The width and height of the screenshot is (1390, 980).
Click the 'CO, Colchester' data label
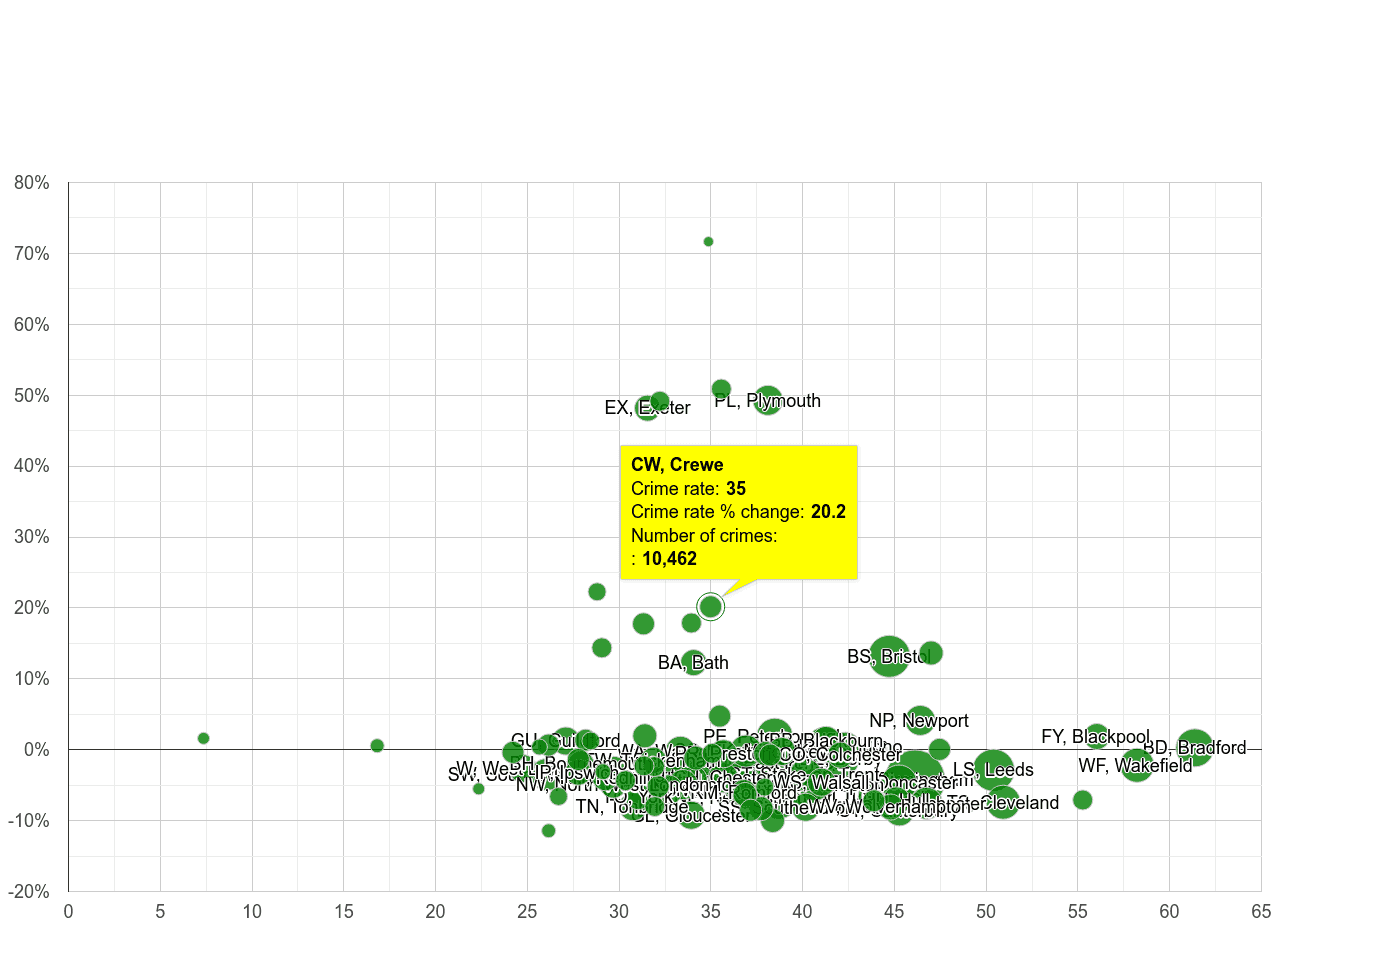(840, 756)
